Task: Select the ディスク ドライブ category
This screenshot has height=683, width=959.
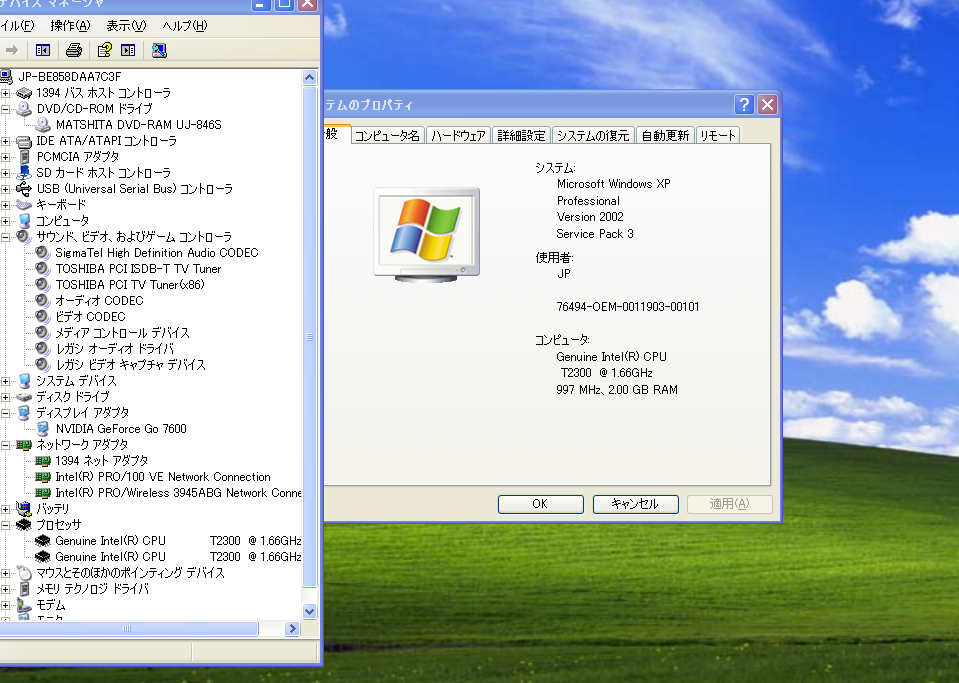Action: [x=73, y=397]
